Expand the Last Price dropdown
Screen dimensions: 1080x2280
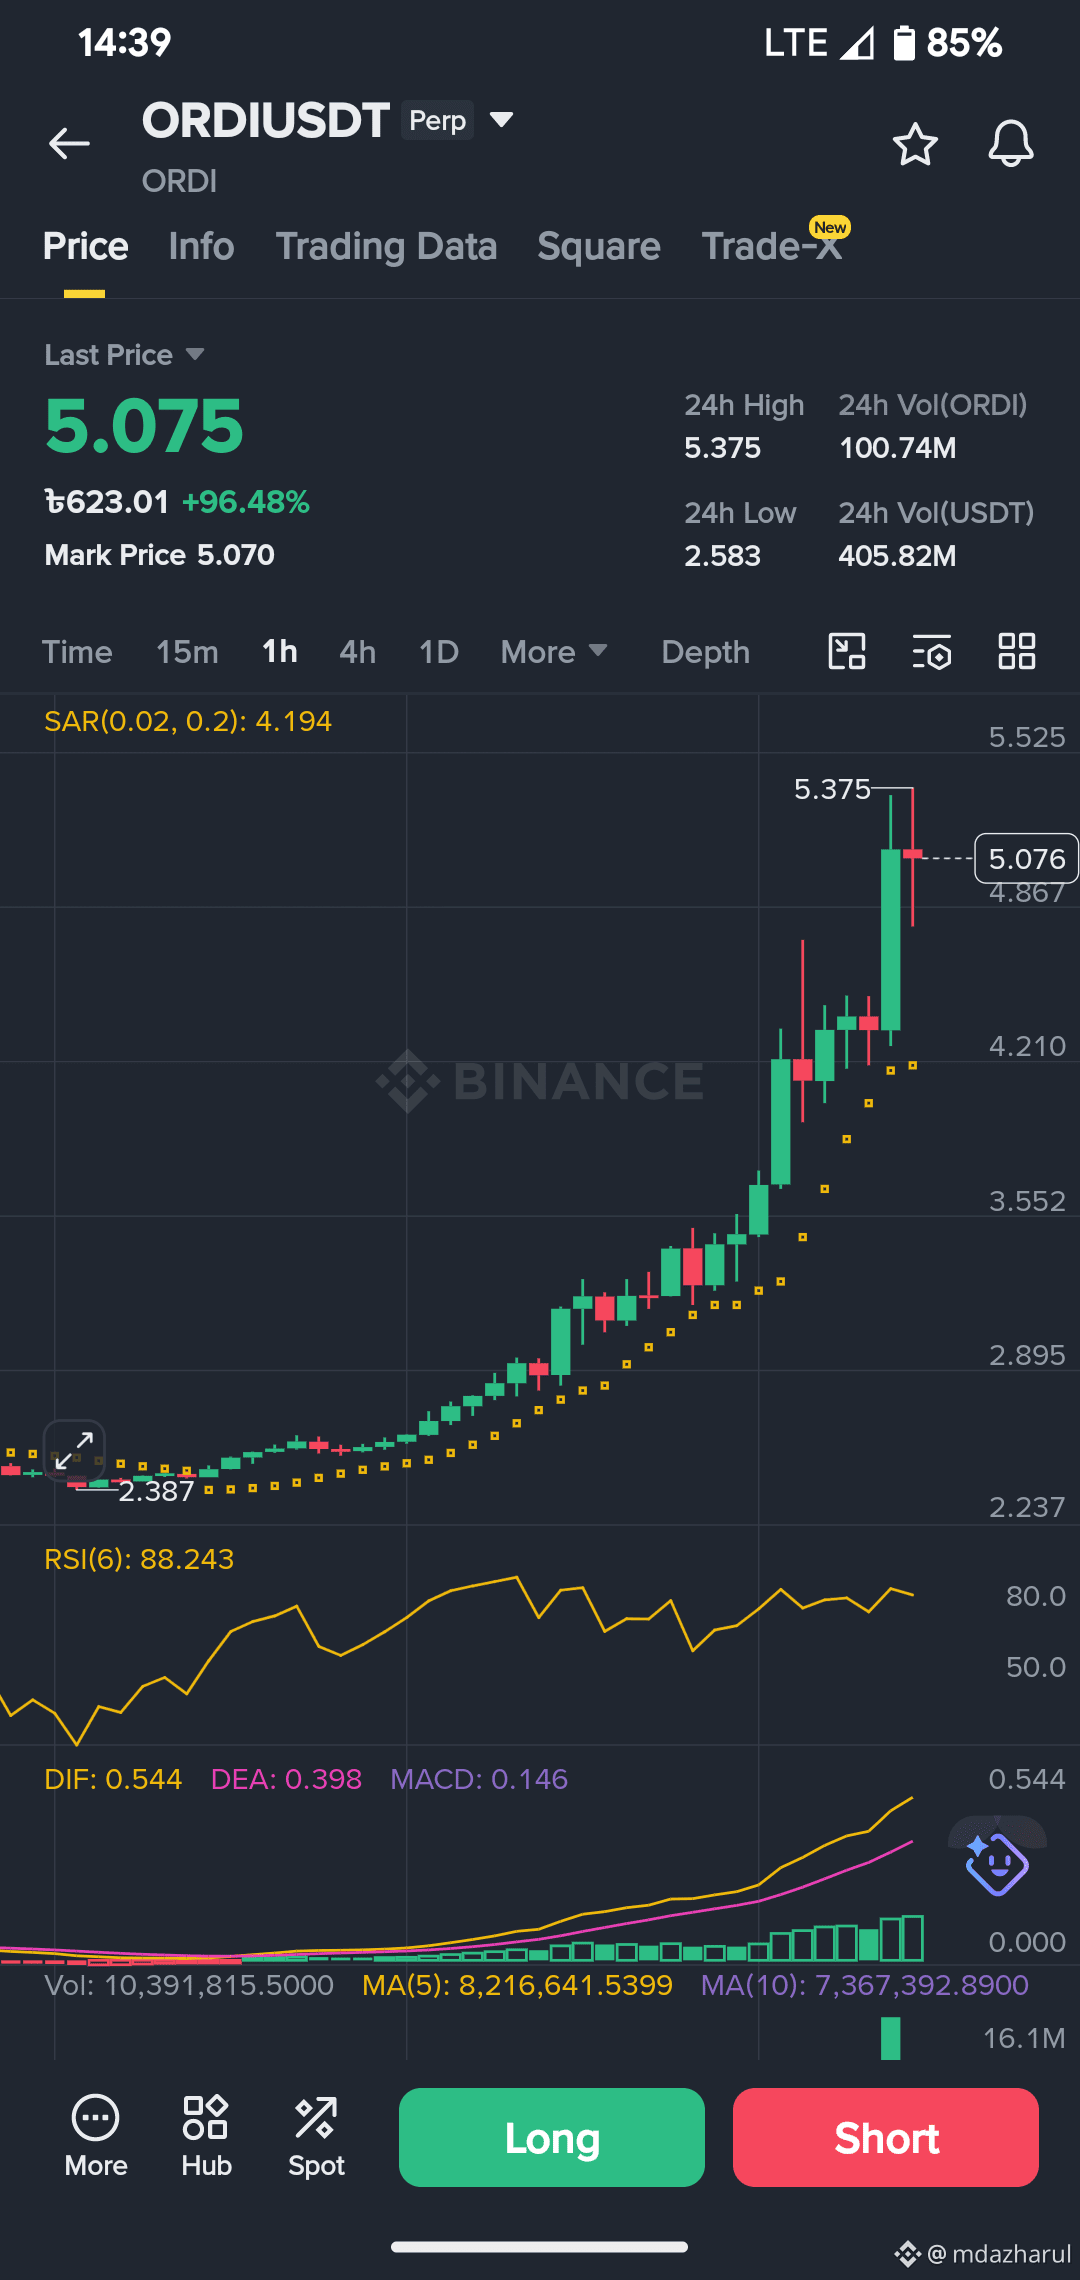coord(125,355)
